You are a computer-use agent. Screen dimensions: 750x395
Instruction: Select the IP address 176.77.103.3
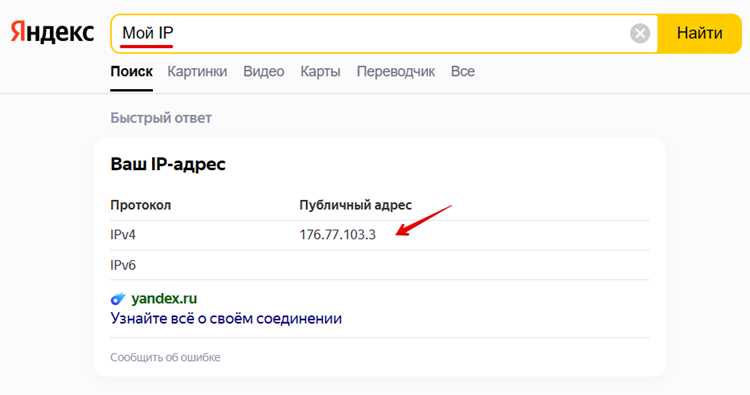[338, 235]
